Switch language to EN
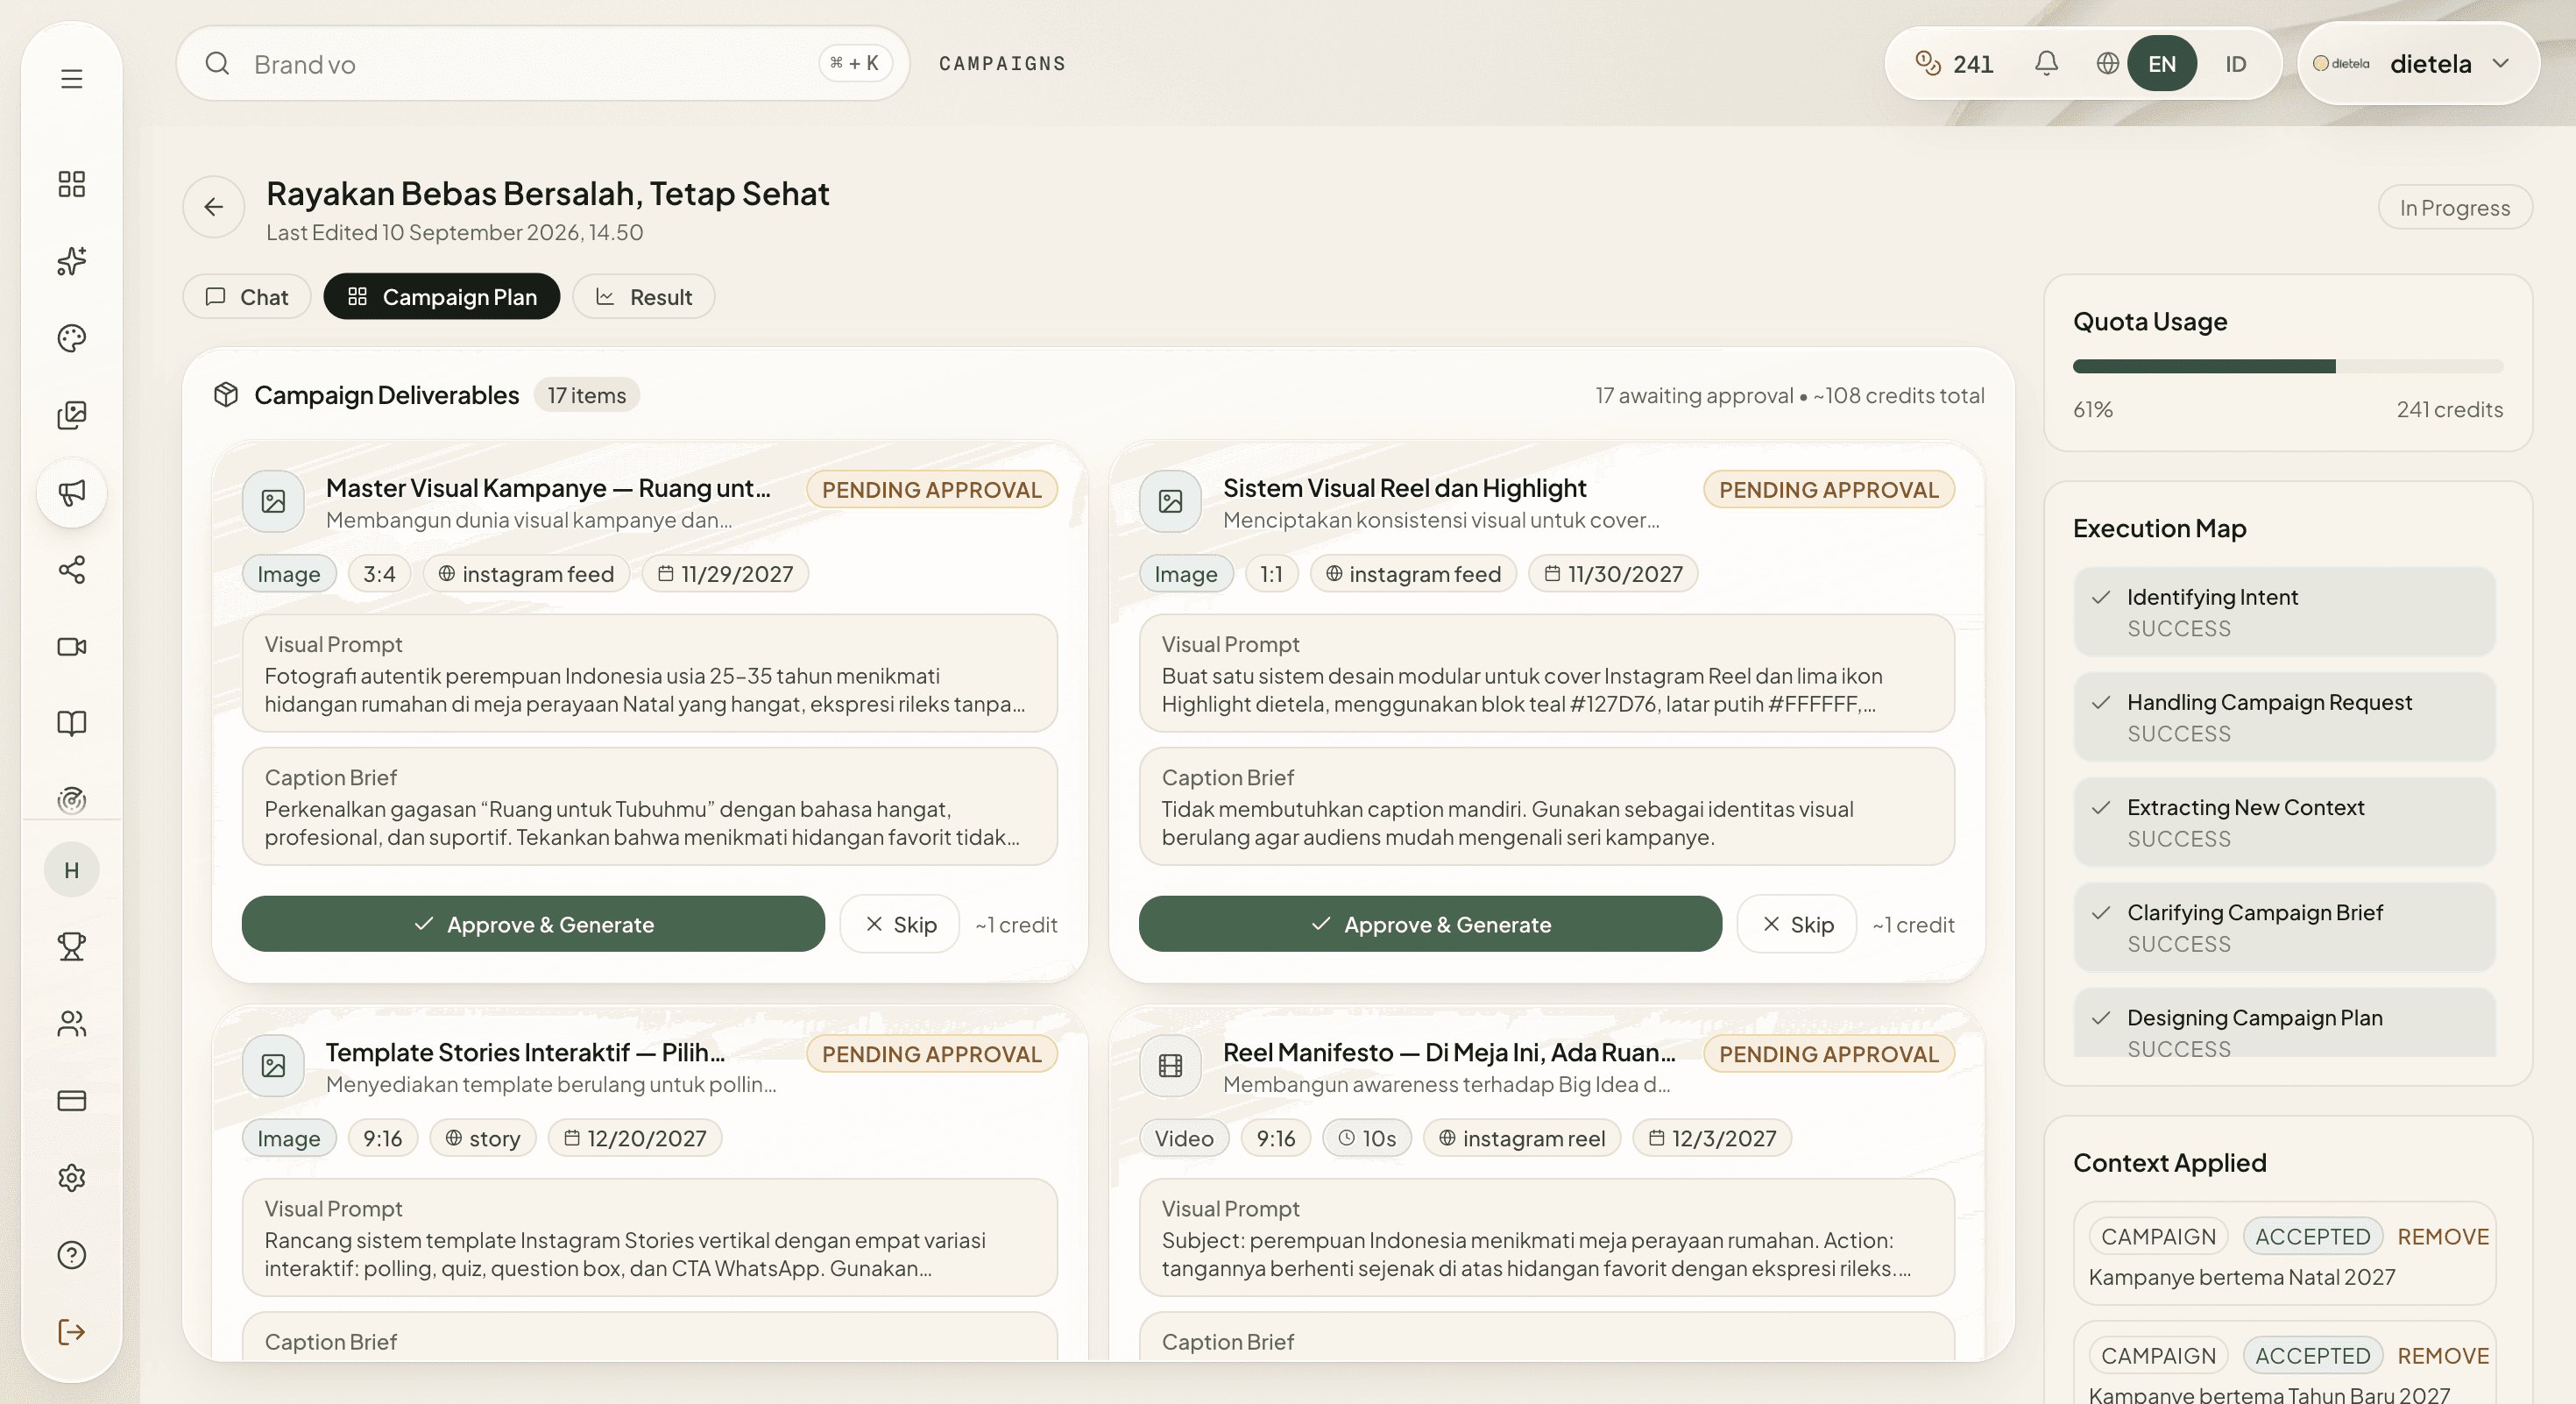Image resolution: width=2576 pixels, height=1404 pixels. (x=2161, y=64)
